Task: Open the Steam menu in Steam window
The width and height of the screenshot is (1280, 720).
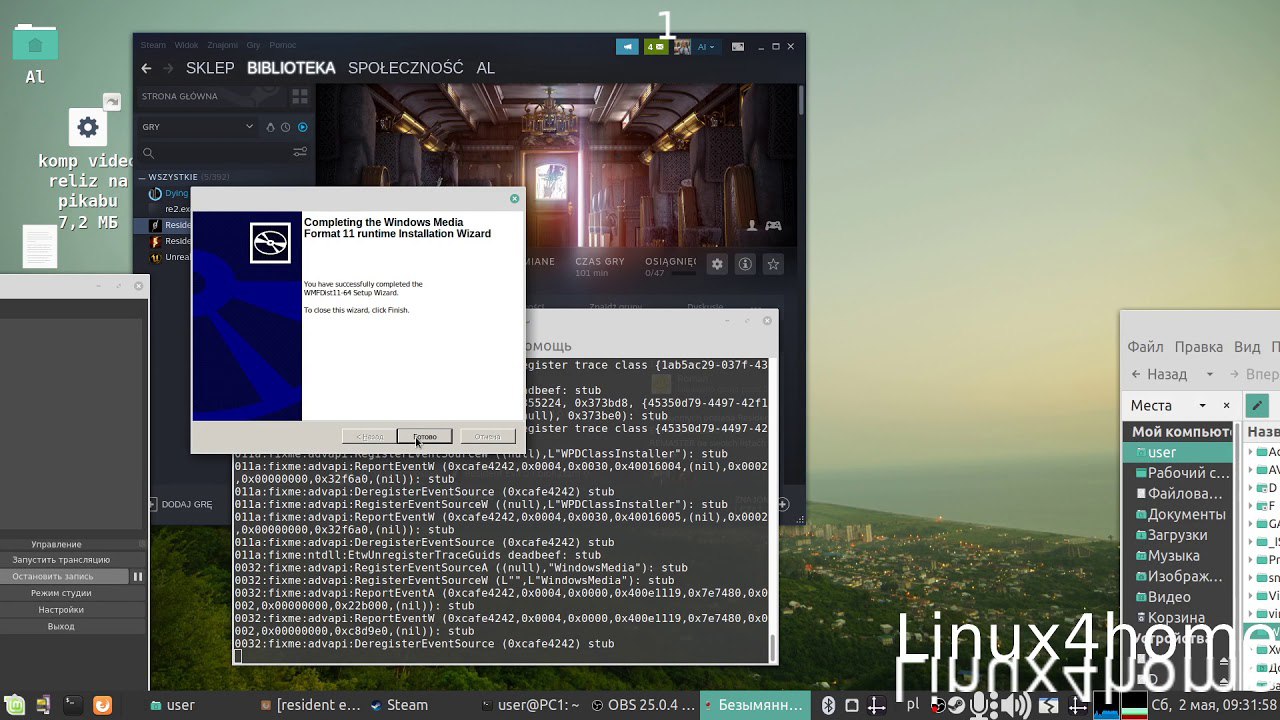Action: point(153,45)
